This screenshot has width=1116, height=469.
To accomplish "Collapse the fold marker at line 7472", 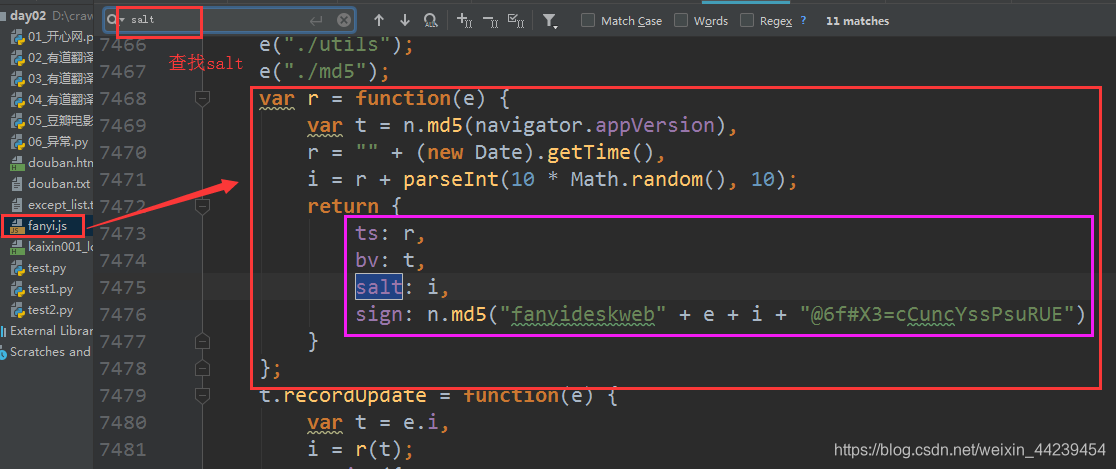I will (x=203, y=206).
